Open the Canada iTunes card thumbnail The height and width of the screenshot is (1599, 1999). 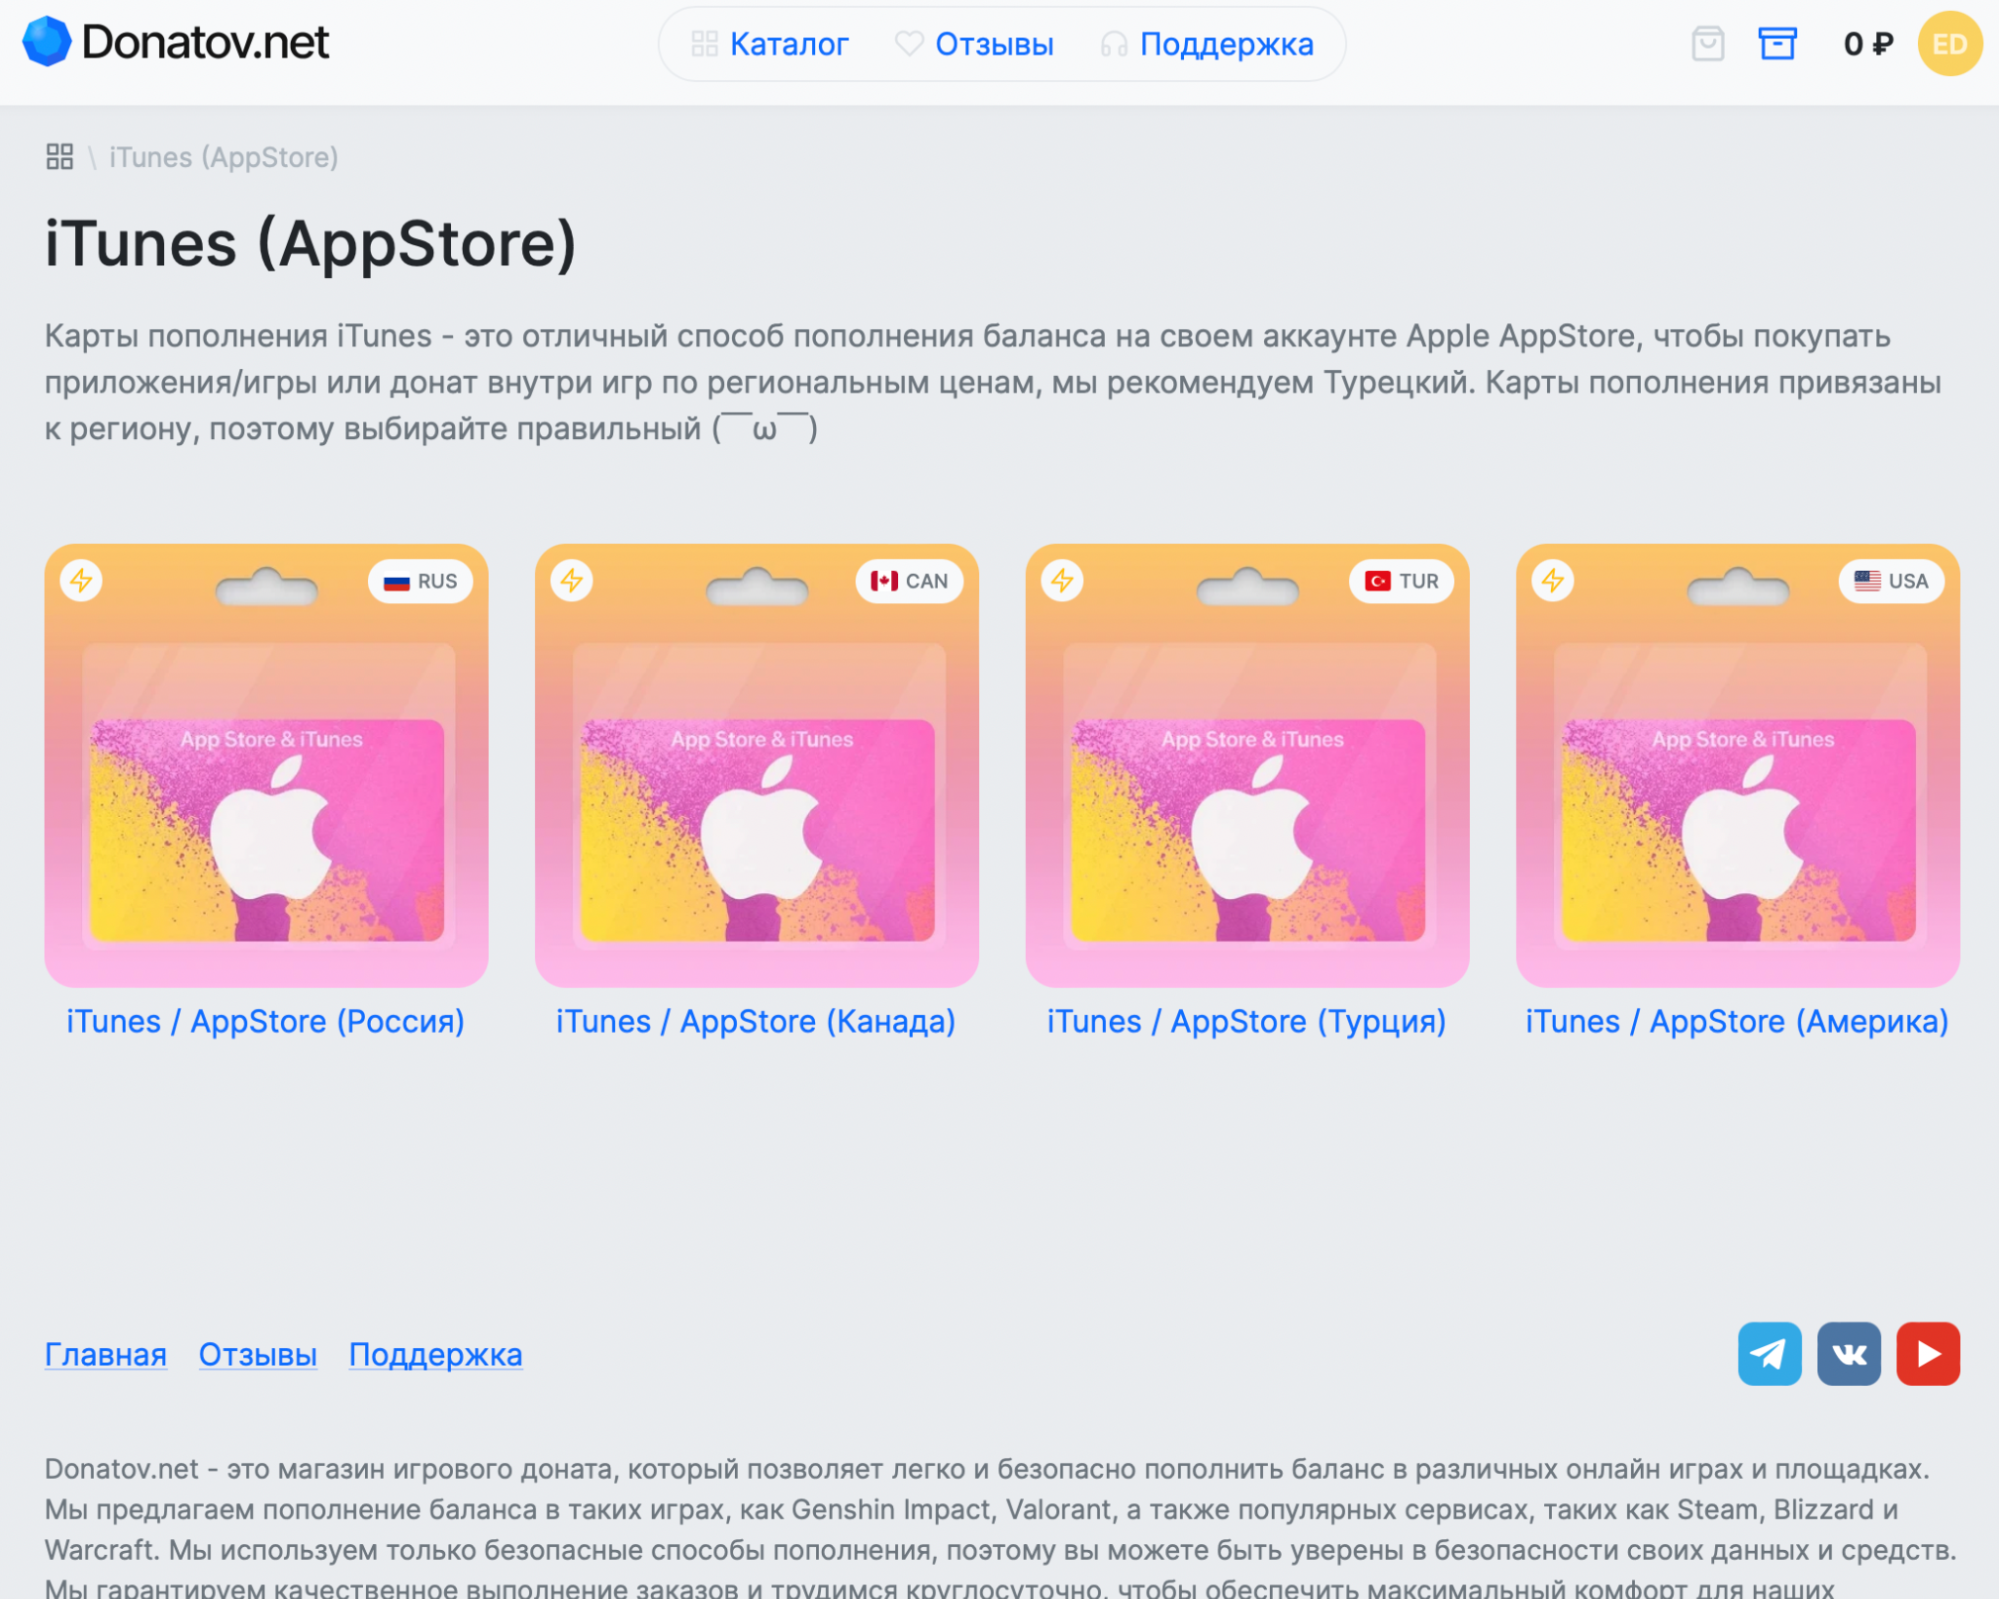coord(757,766)
